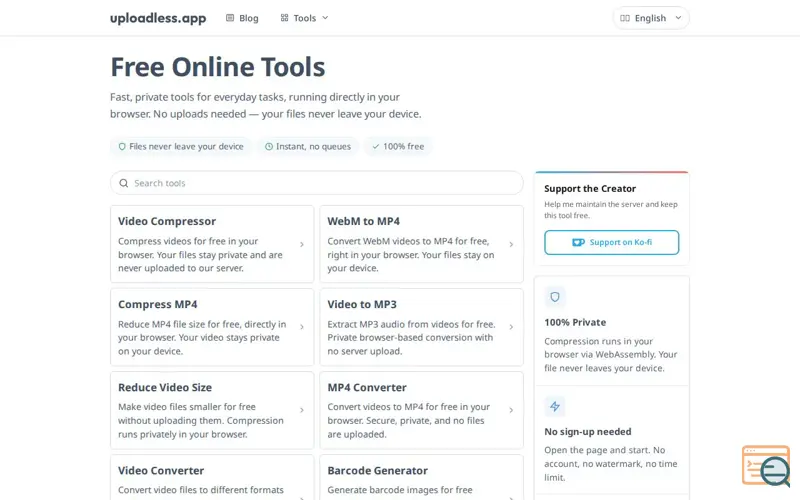The image size is (800, 500).
Task: Click the Video Compressor card arrow
Action: 302,244
